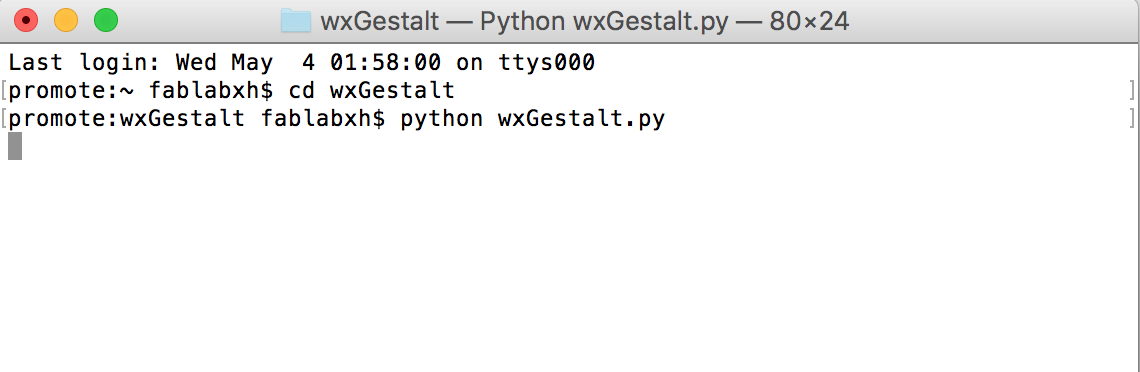The width and height of the screenshot is (1140, 372).
Task: Click the wxGestalt folder proxy icon in the title bar
Action: [x=295, y=20]
